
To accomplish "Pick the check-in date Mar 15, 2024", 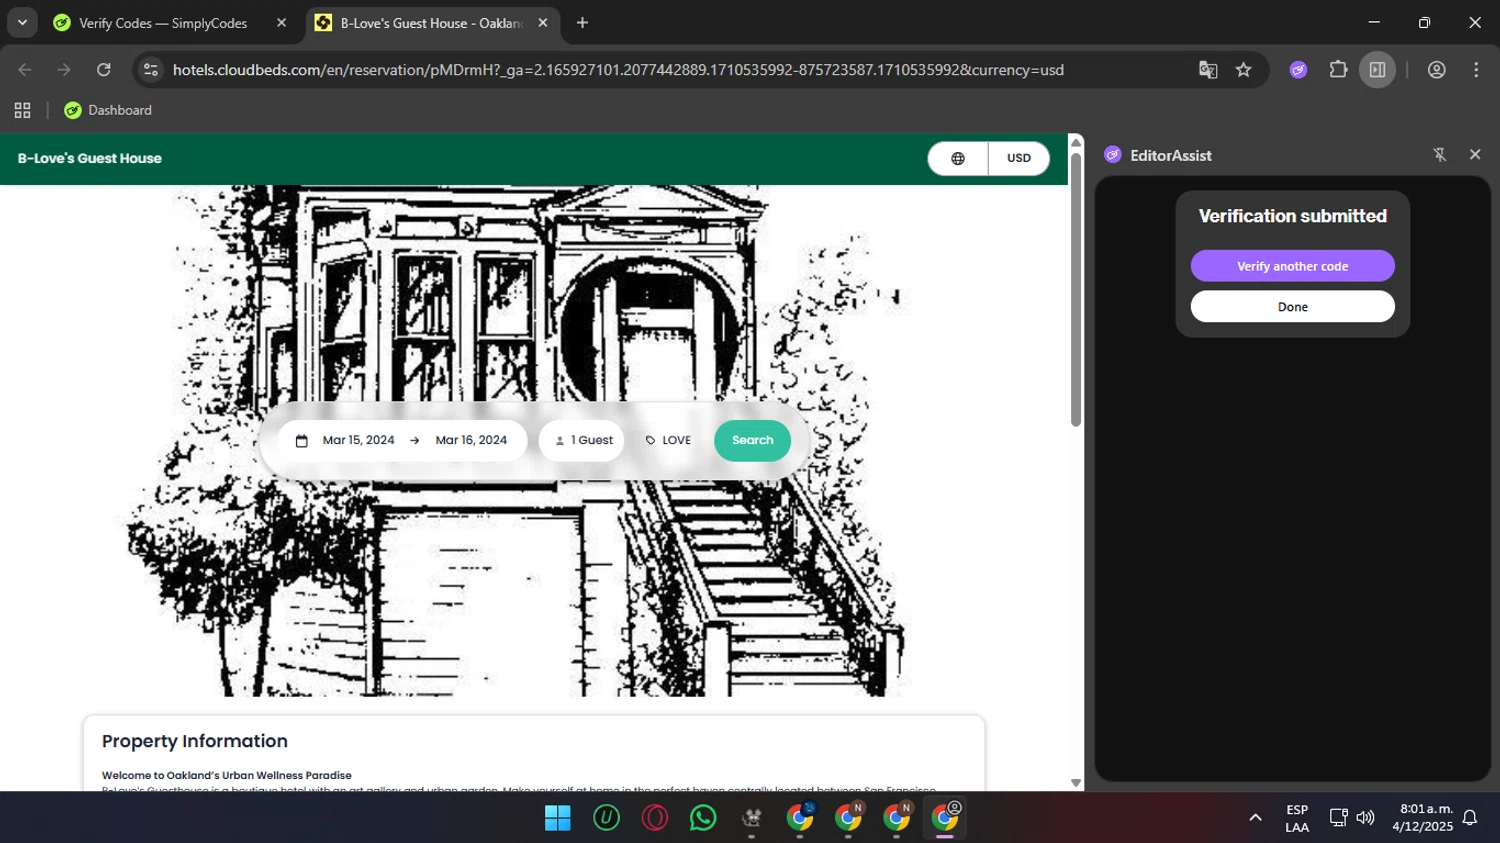I will coord(358,440).
